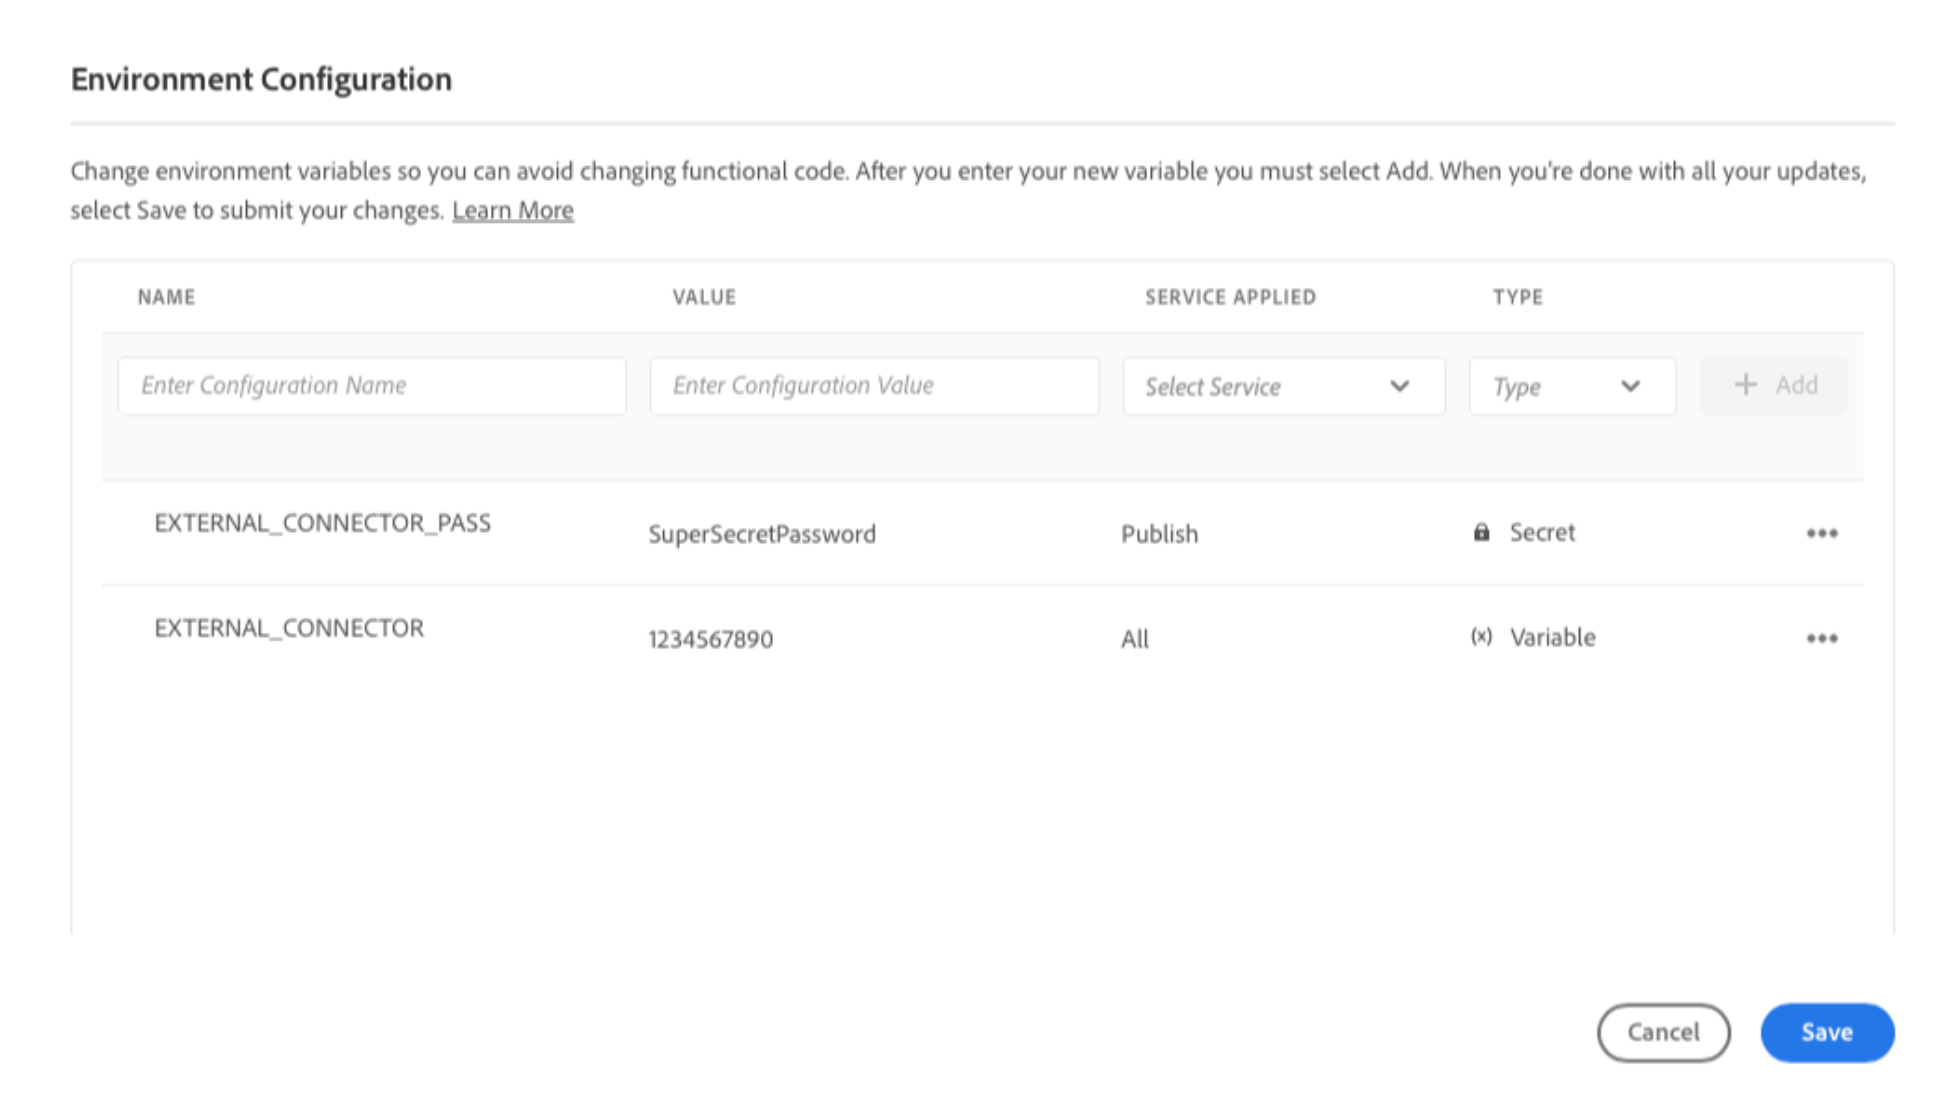Expand the Select Service chevron arrow
The height and width of the screenshot is (1107, 1941).
1402,386
